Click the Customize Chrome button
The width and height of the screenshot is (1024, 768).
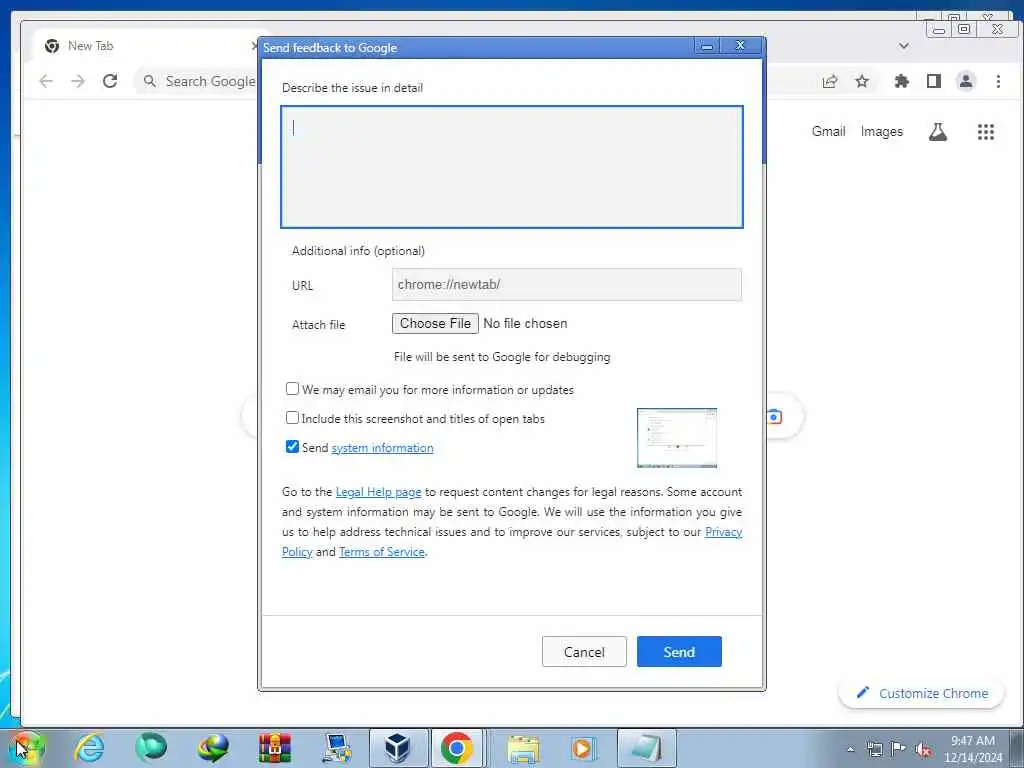(x=921, y=693)
